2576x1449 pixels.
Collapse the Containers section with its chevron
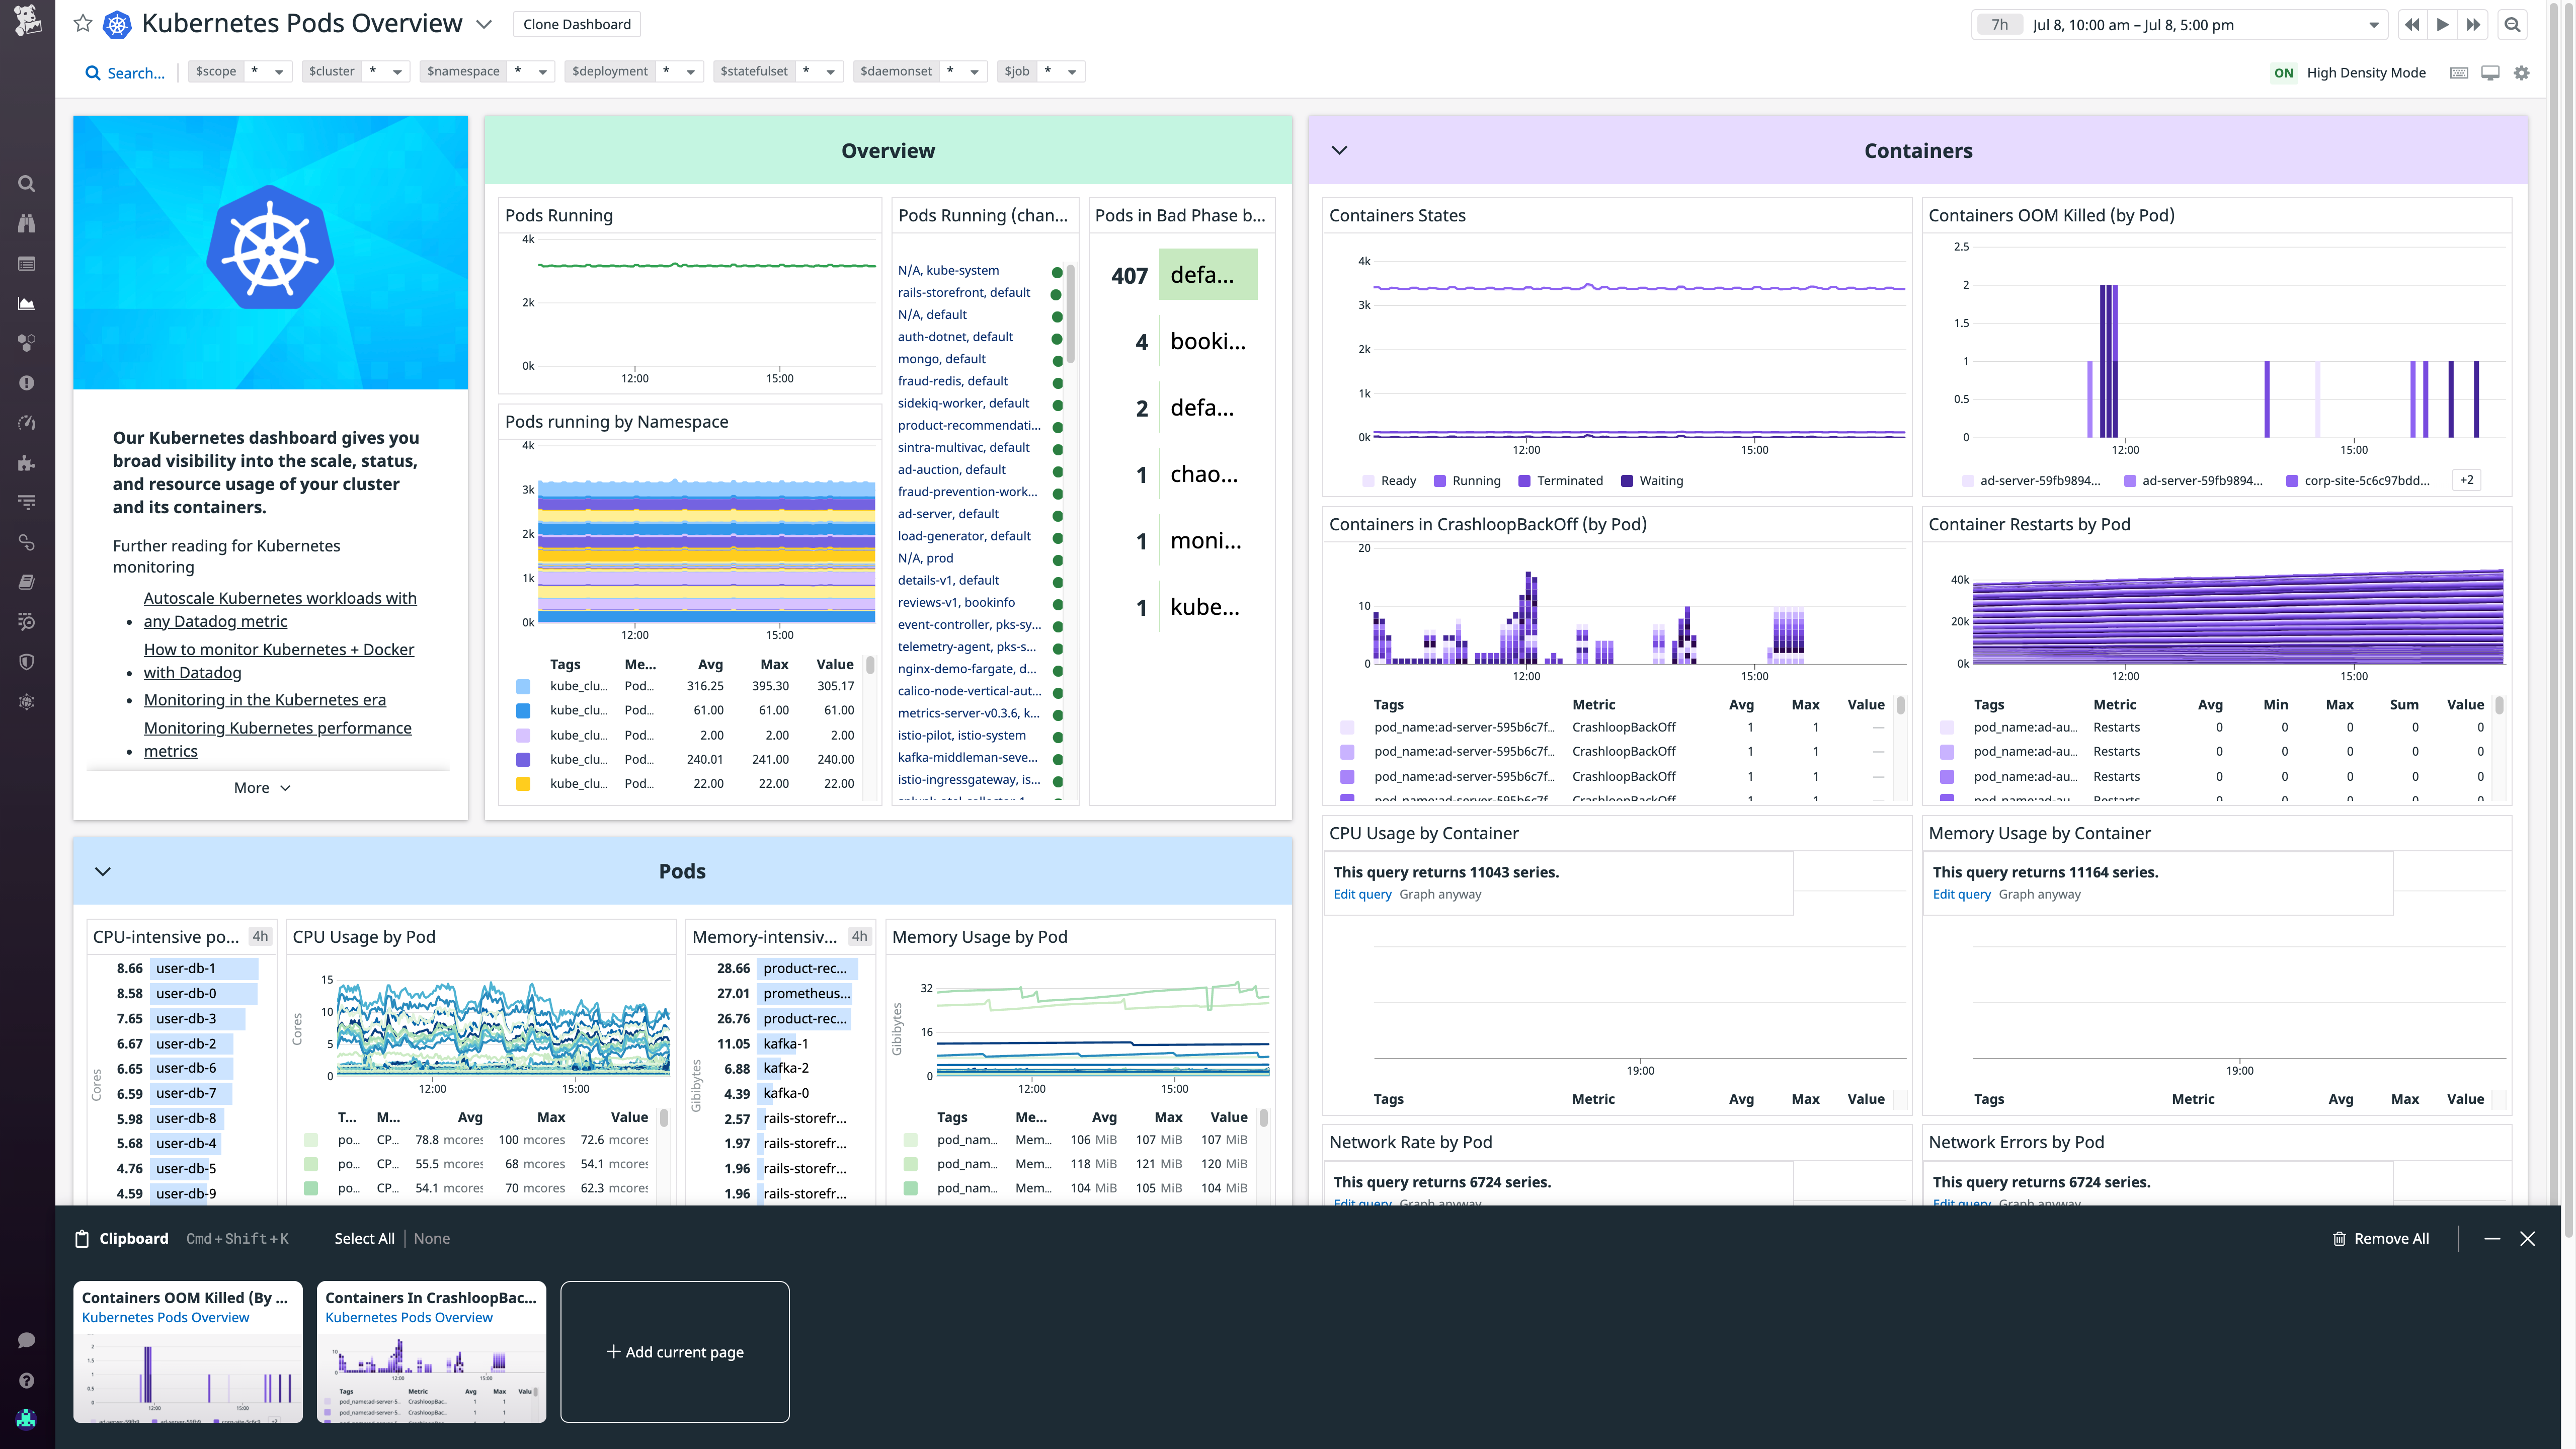(x=1339, y=150)
